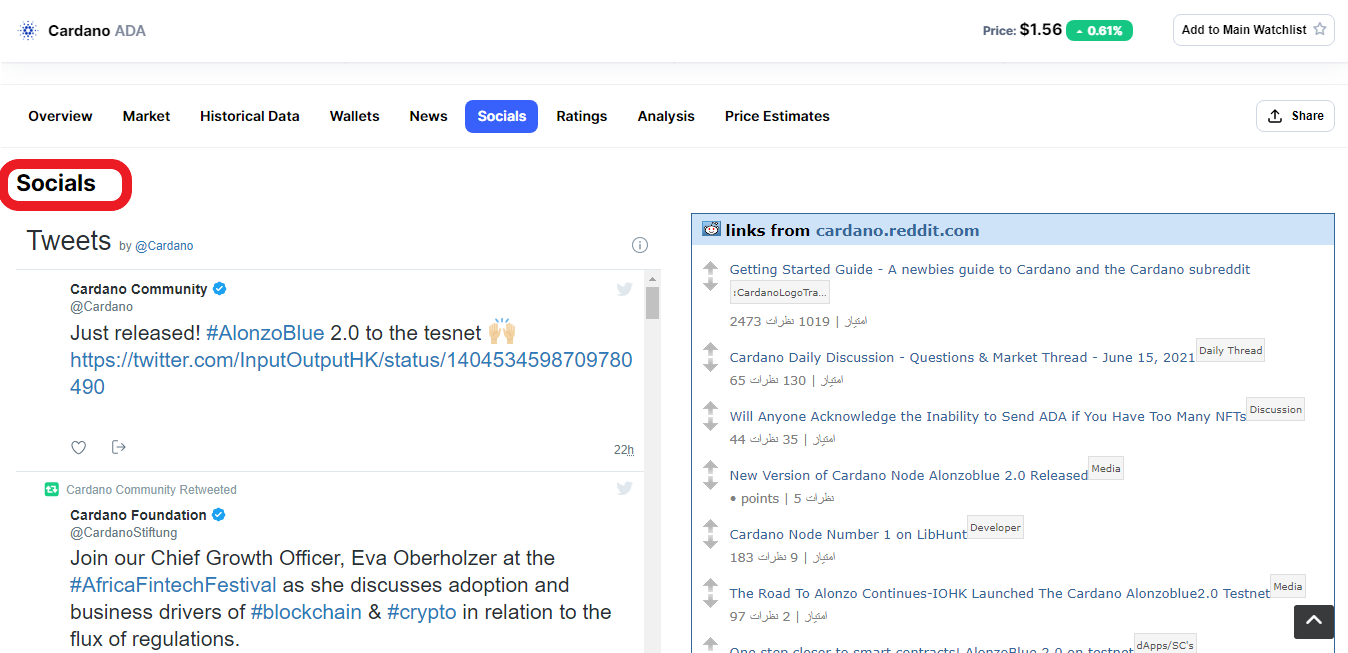Screen dimensions: 1348x653
Task: Downvote the Inability to Send ADA post
Action: point(710,424)
